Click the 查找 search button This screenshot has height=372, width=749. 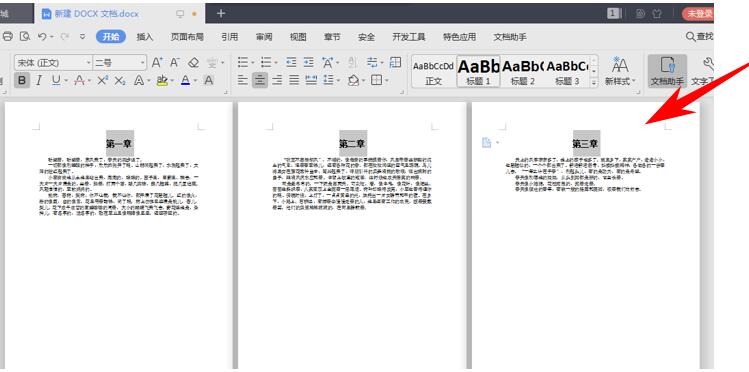(699, 36)
